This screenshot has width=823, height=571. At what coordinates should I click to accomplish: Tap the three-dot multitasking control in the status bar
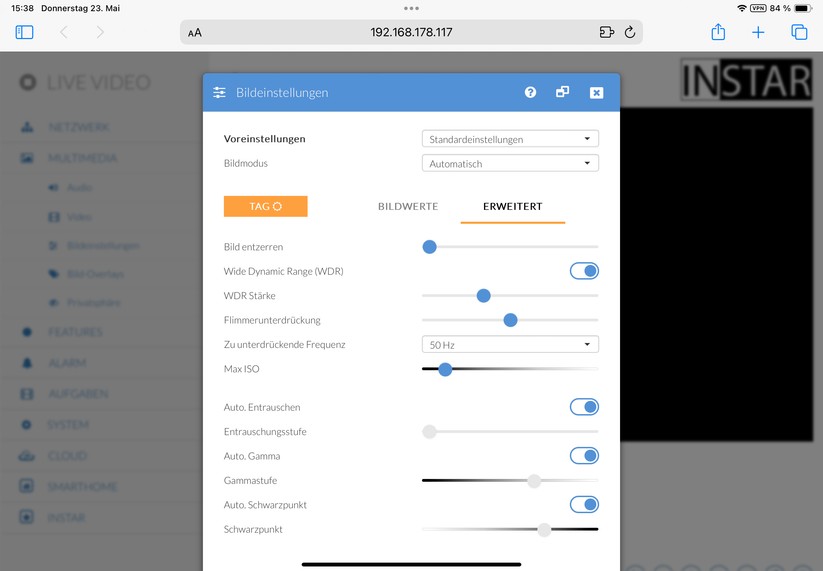tap(411, 8)
